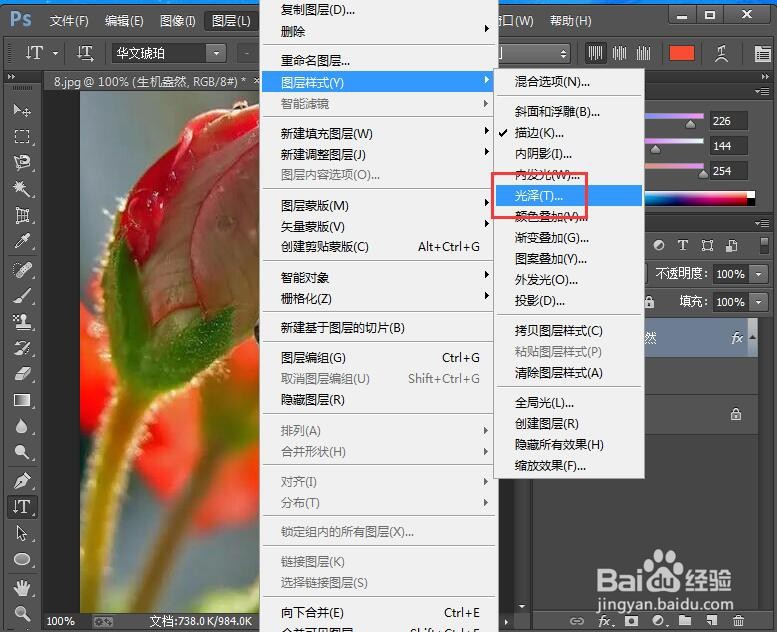
Task: Select the Path Selection tool
Action: point(21,533)
